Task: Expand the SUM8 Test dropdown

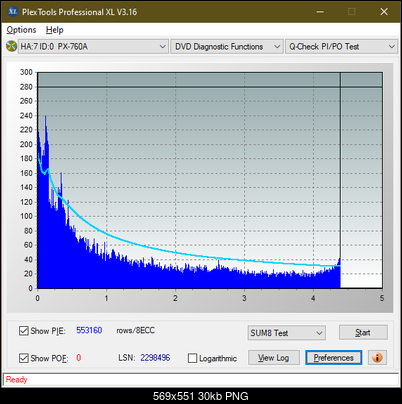Action: pyautogui.click(x=287, y=333)
